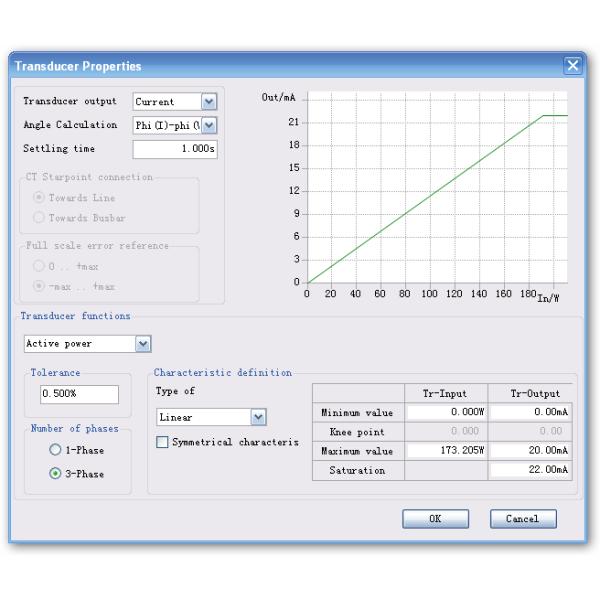Click the Settling time input field
This screenshot has width=600, height=600.
[175, 149]
